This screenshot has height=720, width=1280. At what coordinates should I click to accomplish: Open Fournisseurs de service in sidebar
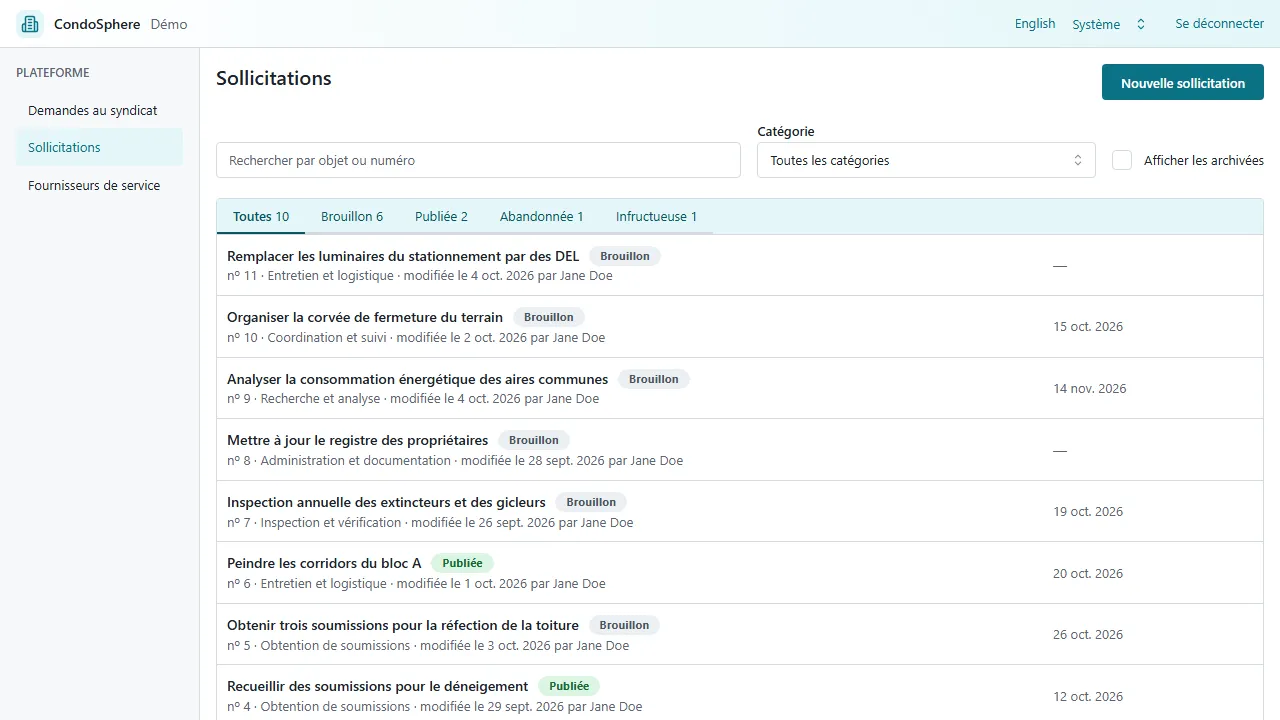coord(99,185)
